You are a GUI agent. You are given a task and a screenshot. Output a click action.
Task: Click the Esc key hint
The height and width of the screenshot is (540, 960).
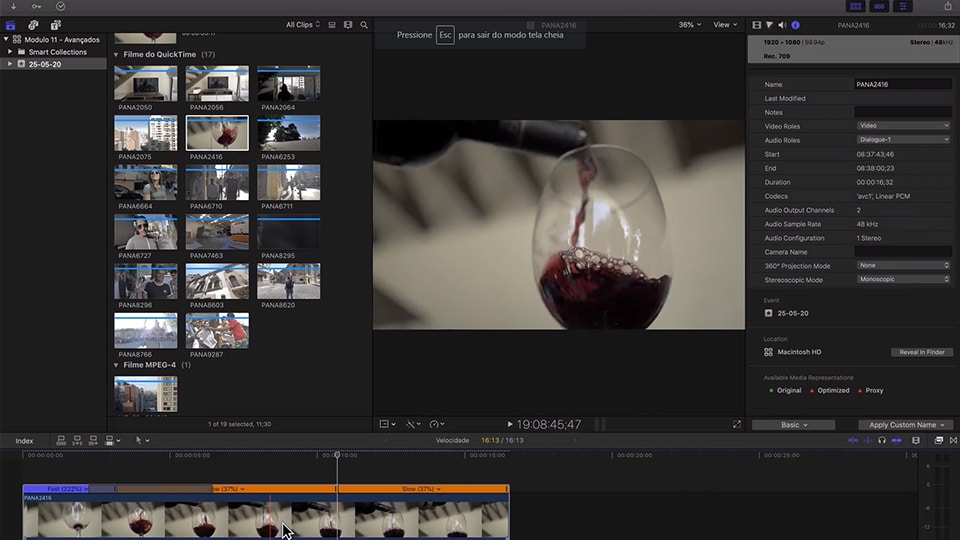[445, 35]
